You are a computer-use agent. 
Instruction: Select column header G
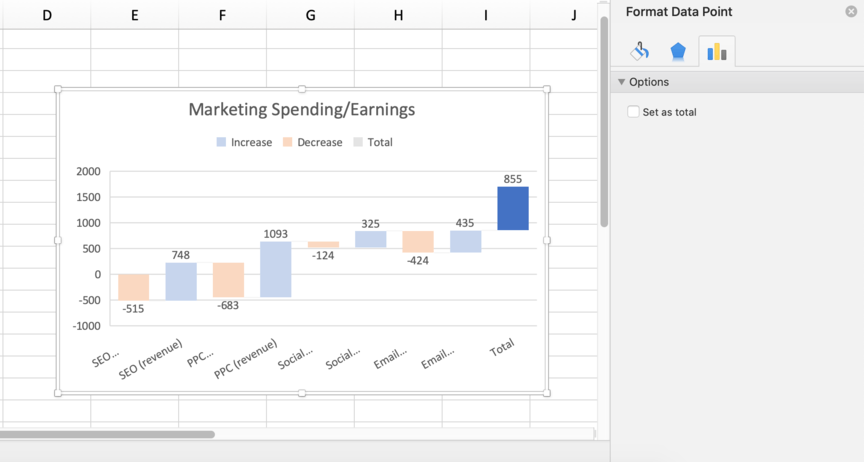click(310, 15)
